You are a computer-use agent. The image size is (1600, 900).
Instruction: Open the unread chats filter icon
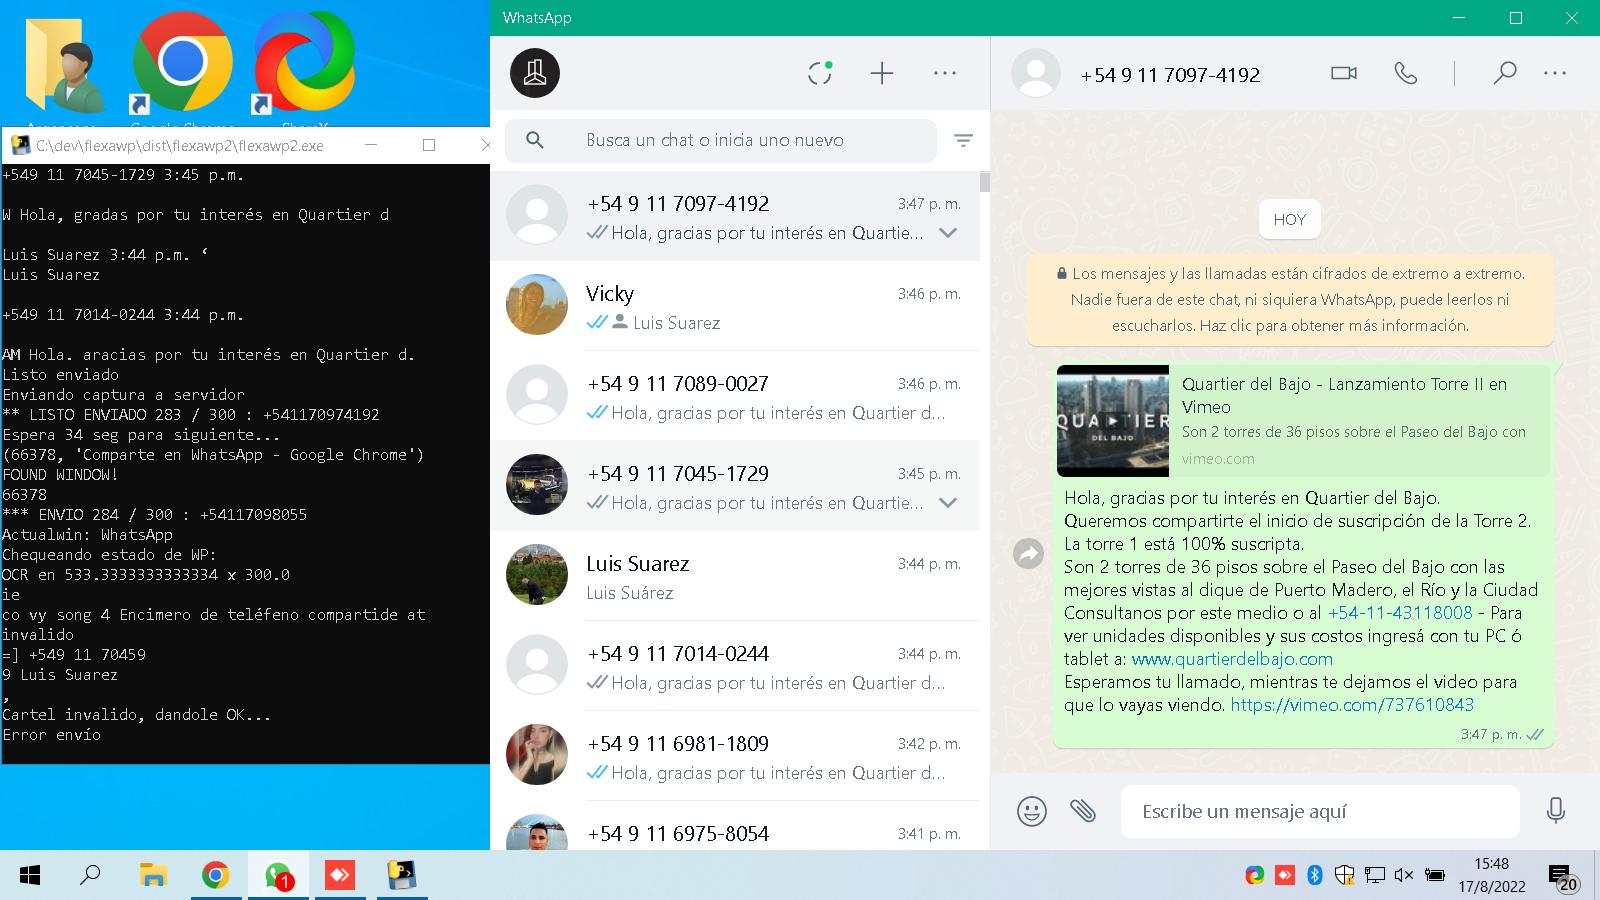pyautogui.click(x=963, y=141)
